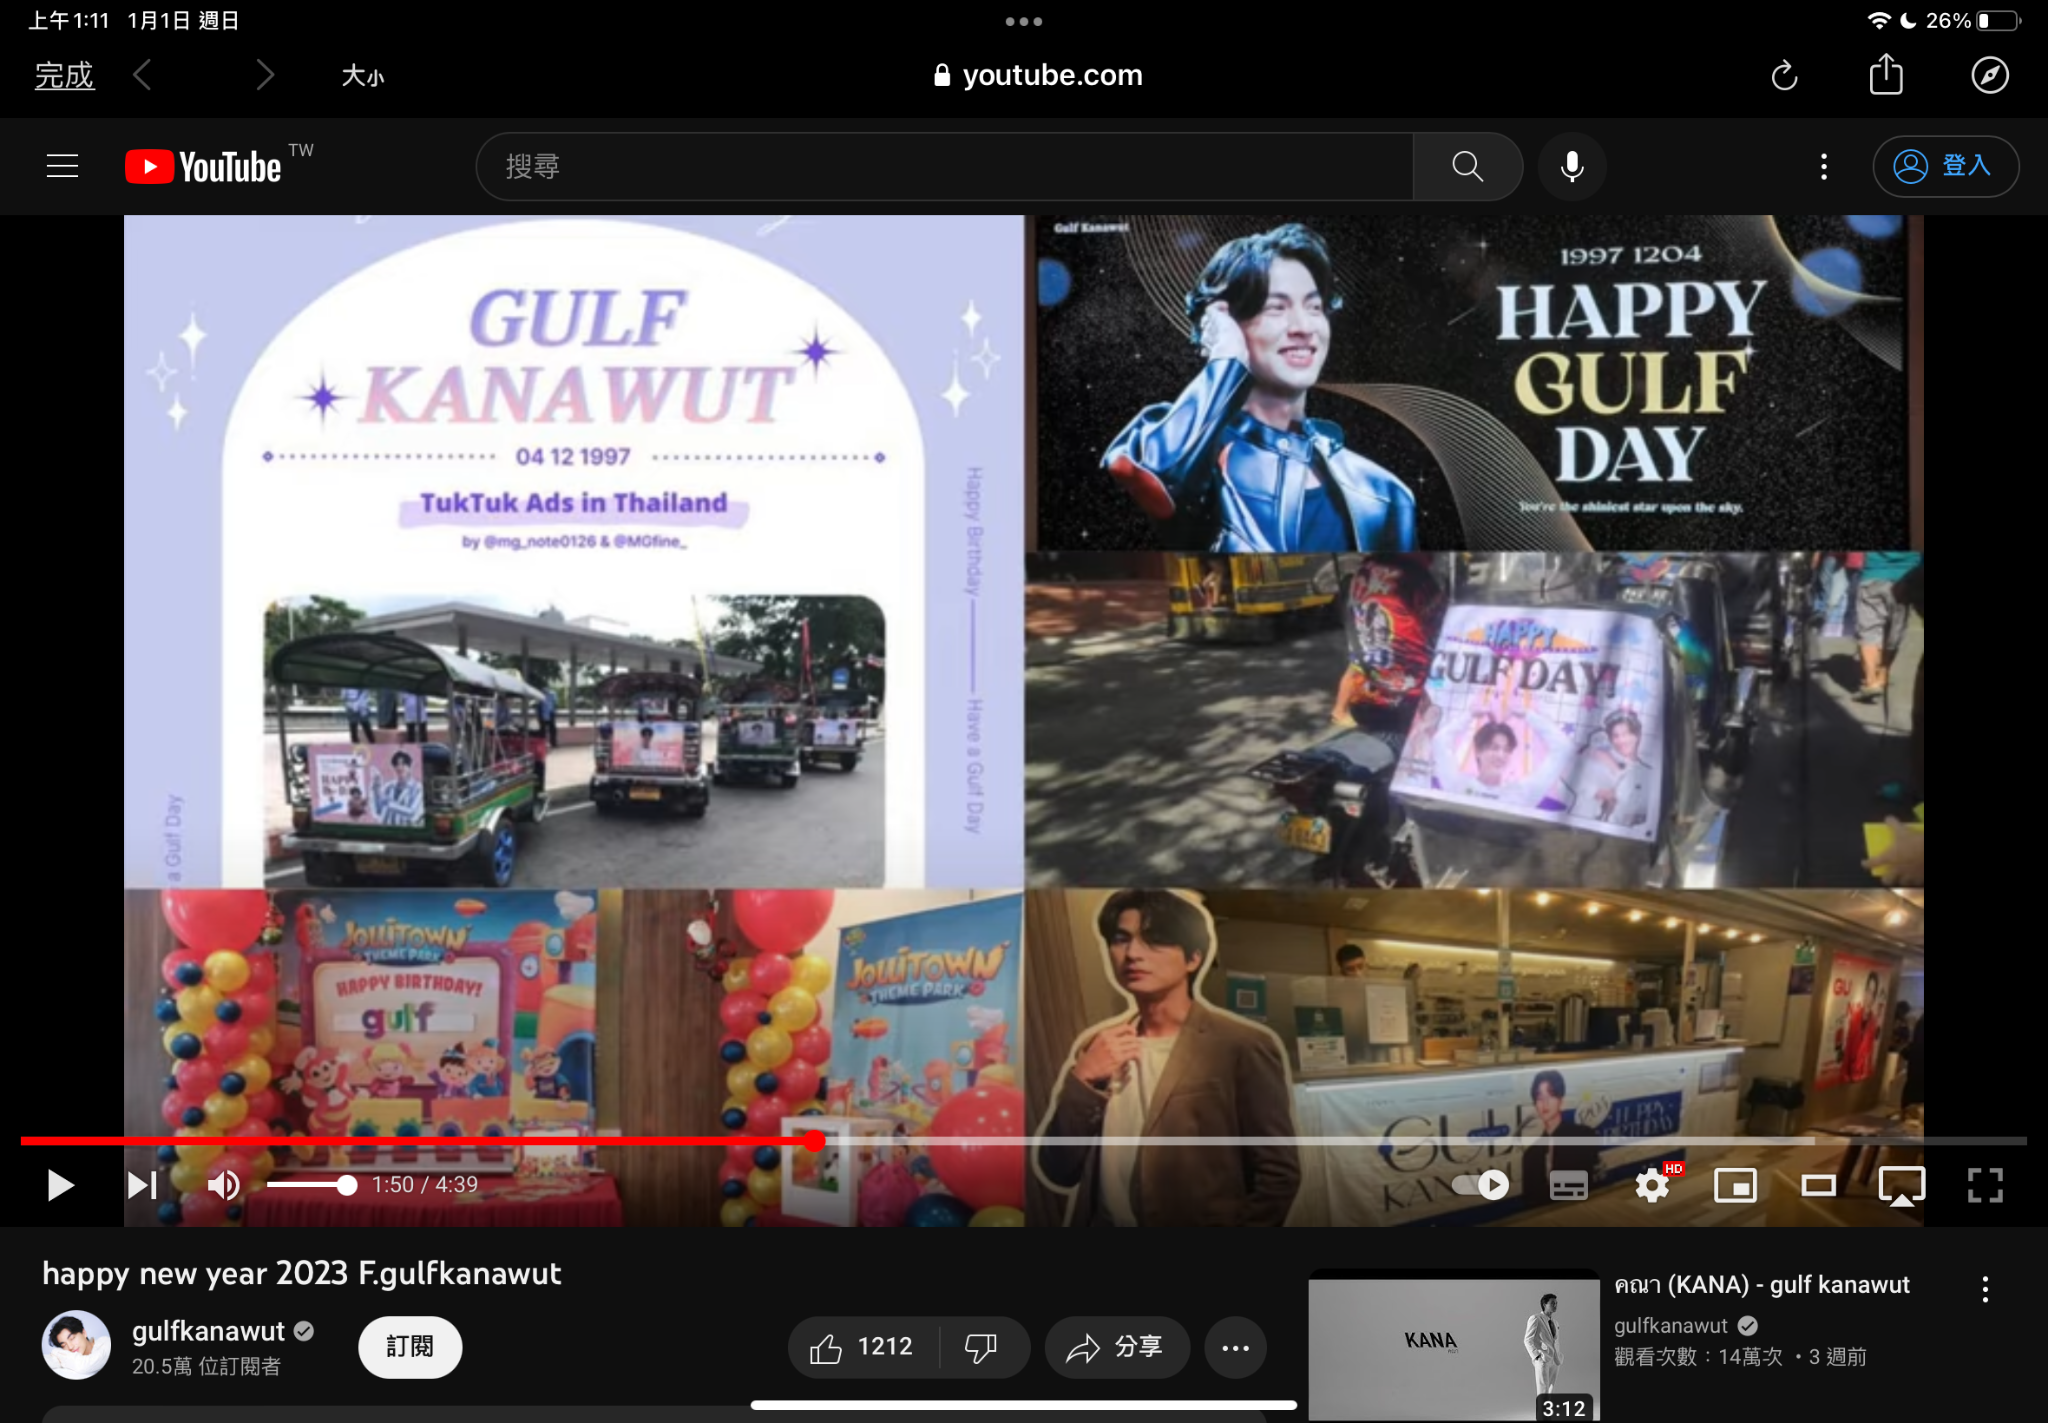This screenshot has height=1423, width=2048.
Task: Select the video title text
Action: 301,1273
